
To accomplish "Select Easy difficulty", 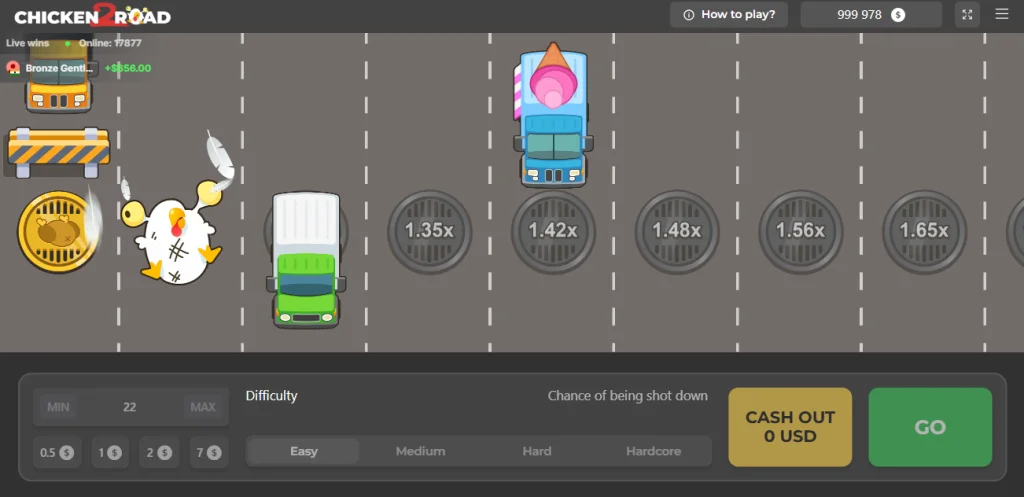I will (304, 451).
